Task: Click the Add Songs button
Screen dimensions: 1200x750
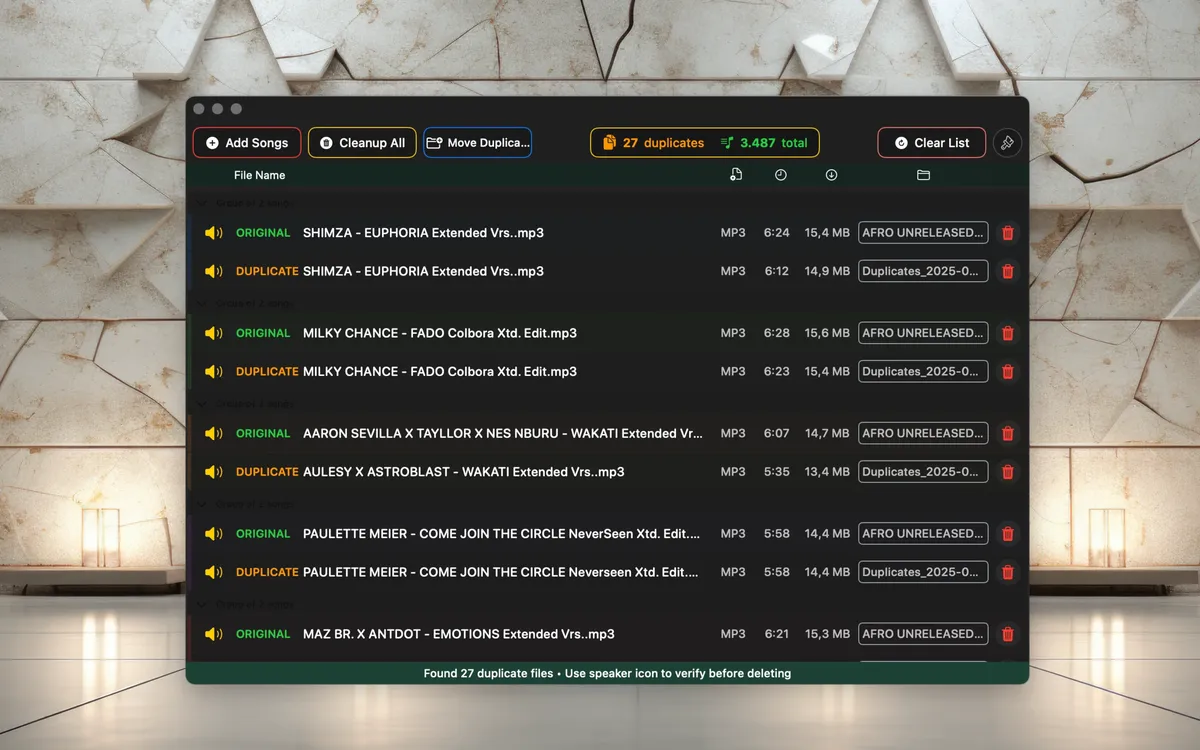Action: click(247, 143)
